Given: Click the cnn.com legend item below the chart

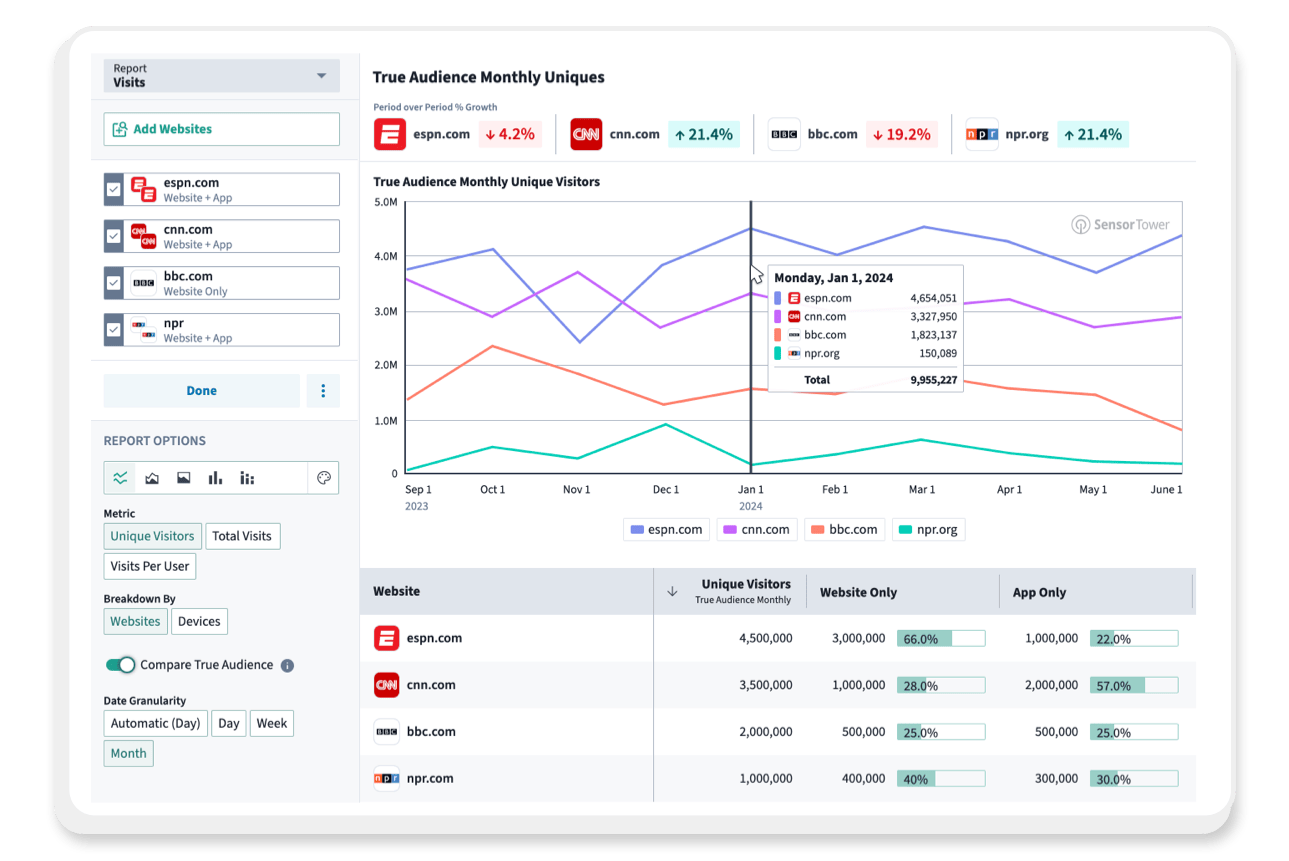Looking at the screenshot, I should pos(756,529).
